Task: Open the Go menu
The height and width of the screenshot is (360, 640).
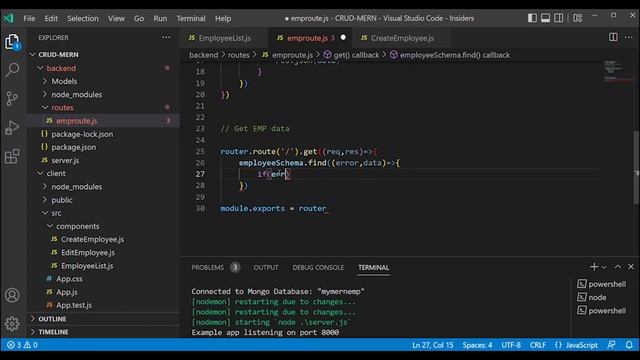Action: pyautogui.click(x=139, y=18)
